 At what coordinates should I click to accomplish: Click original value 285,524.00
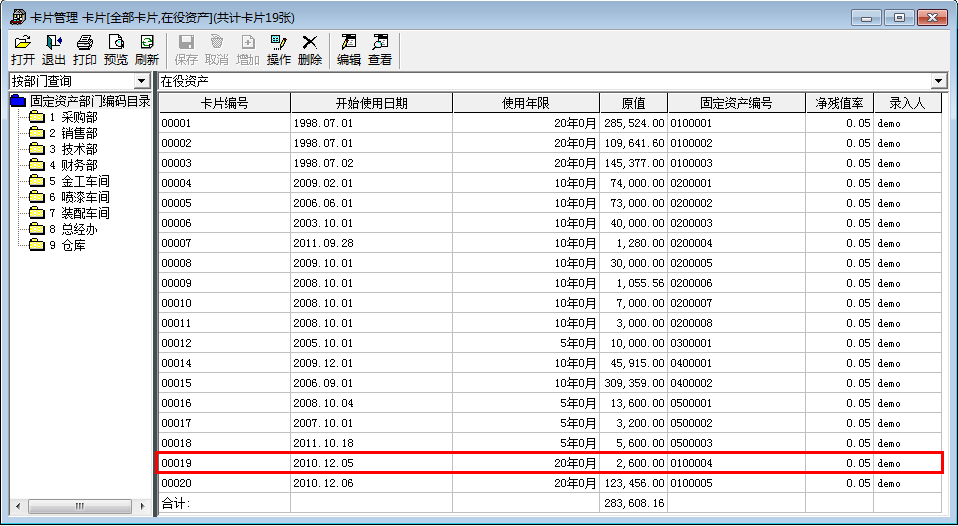pyautogui.click(x=634, y=123)
